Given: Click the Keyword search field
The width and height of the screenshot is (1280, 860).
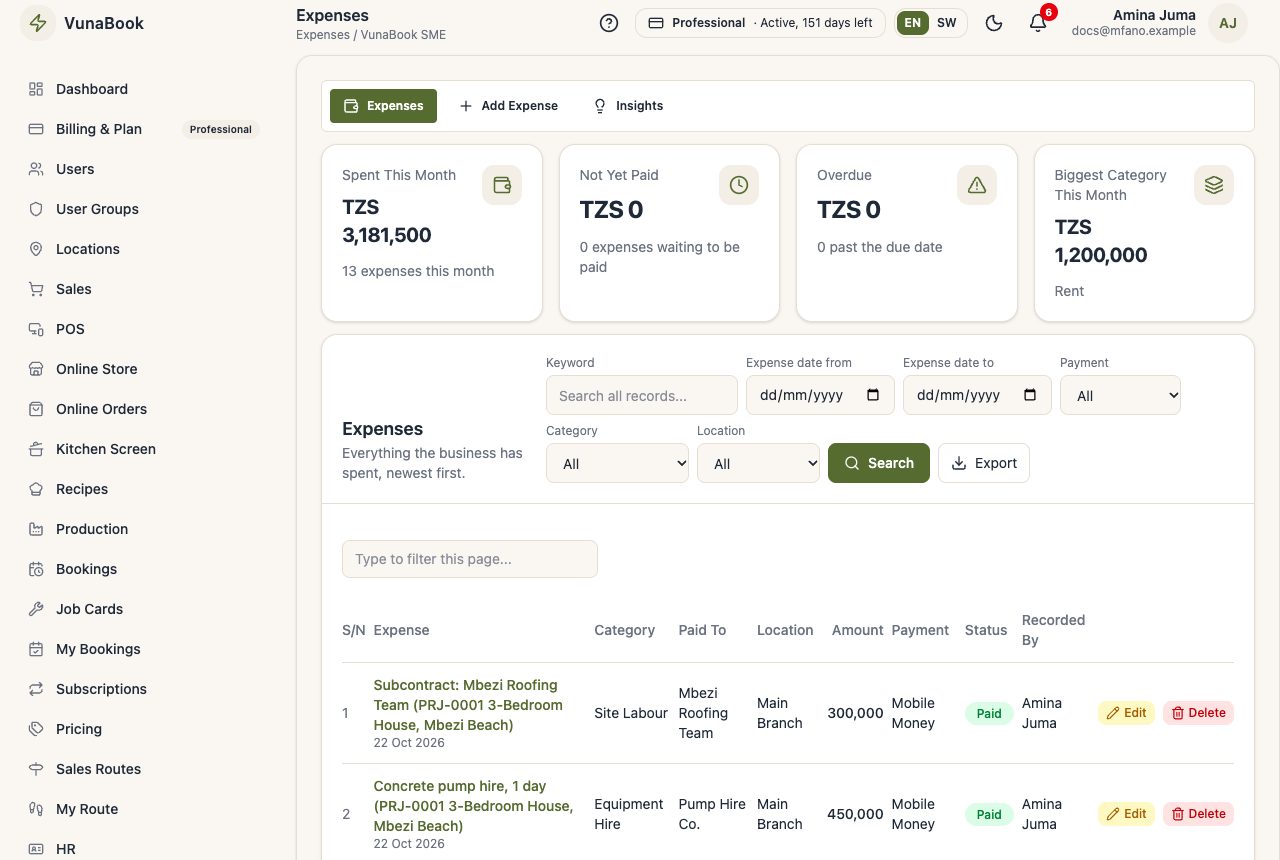Looking at the screenshot, I should tap(642, 395).
